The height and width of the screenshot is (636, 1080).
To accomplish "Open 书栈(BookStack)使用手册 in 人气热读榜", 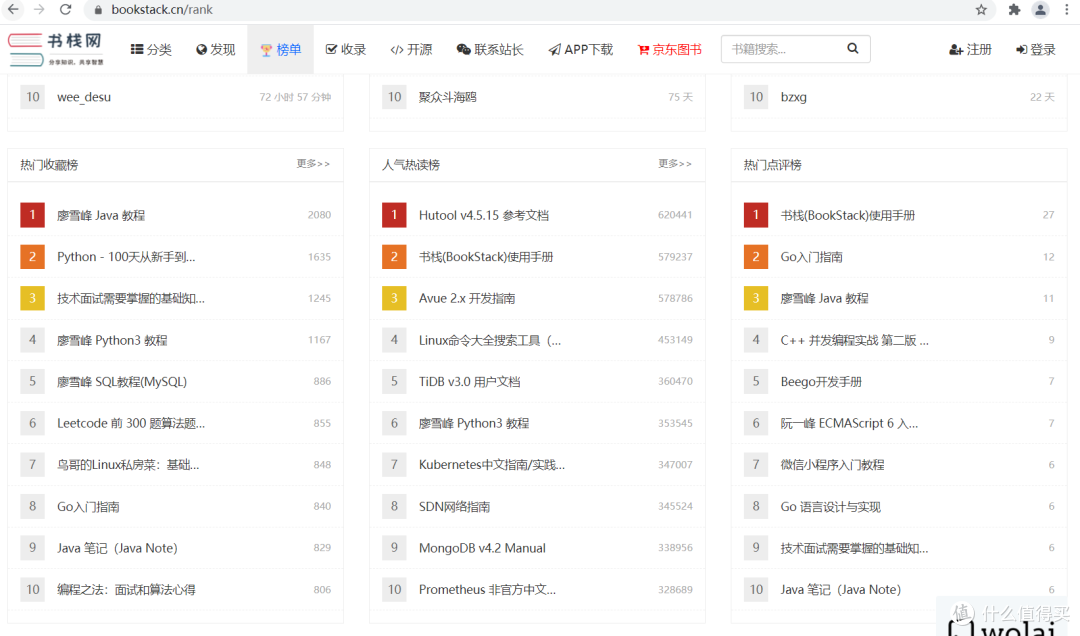I will (x=486, y=257).
